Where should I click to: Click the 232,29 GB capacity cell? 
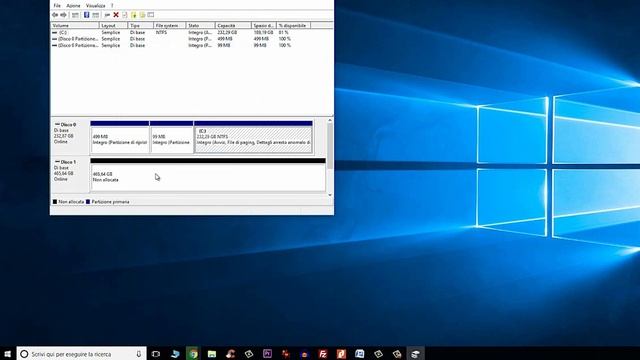[x=227, y=32]
